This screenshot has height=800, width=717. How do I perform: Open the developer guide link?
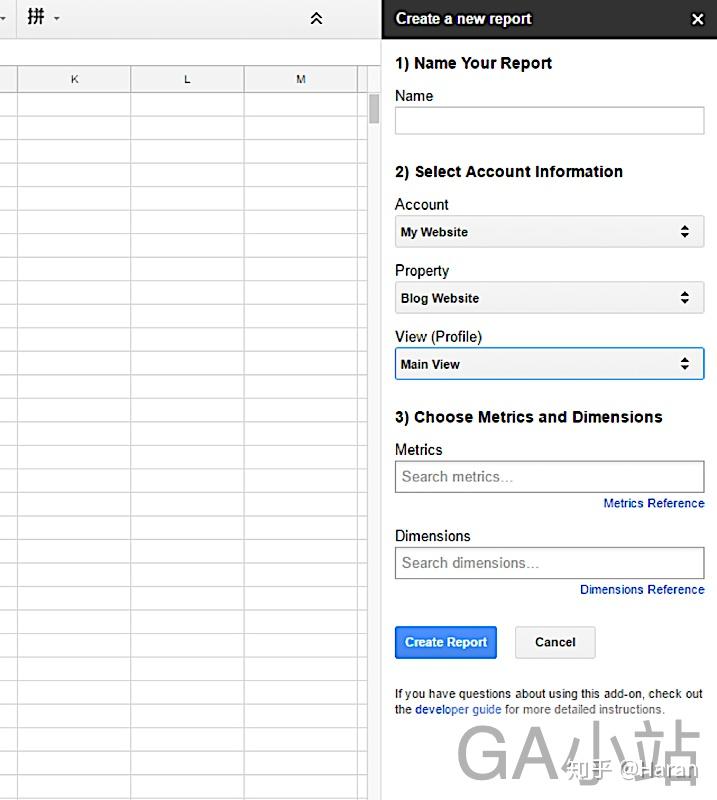(458, 710)
